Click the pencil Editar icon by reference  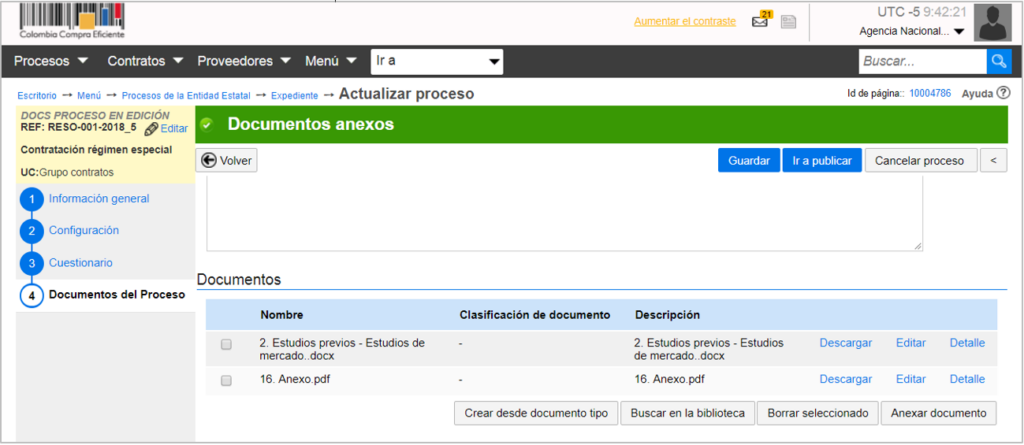151,128
